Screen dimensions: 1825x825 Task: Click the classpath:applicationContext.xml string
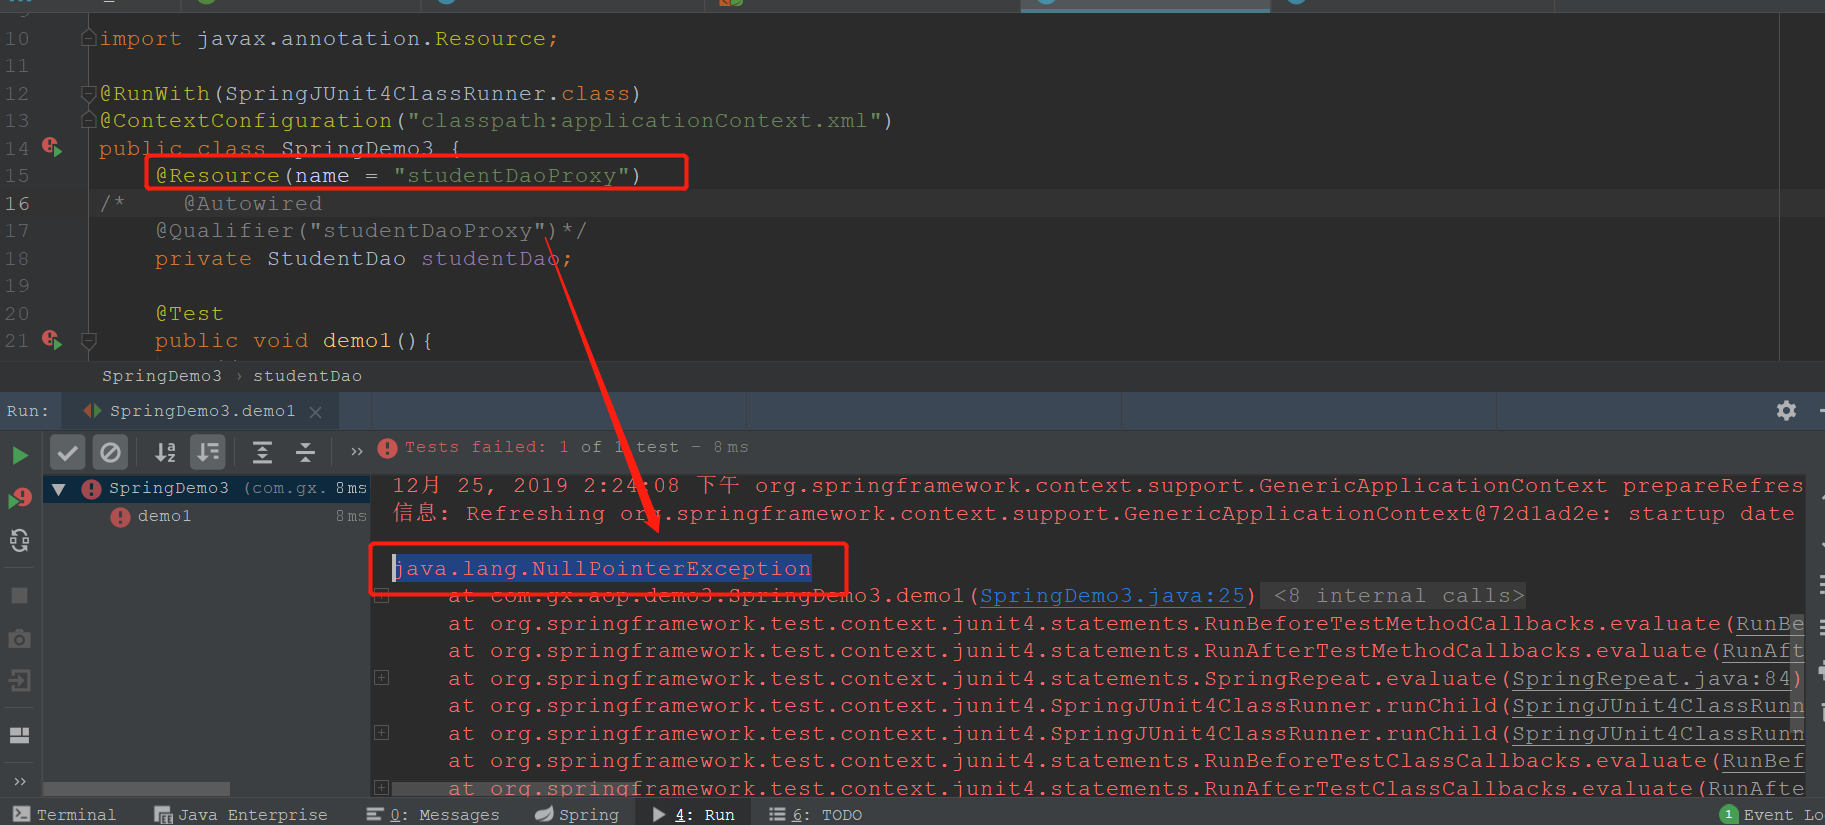pyautogui.click(x=644, y=121)
